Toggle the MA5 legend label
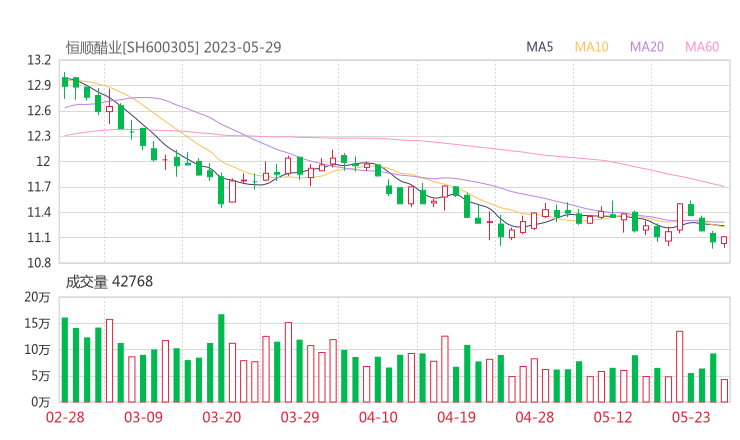The height and width of the screenshot is (440, 740). click(539, 47)
